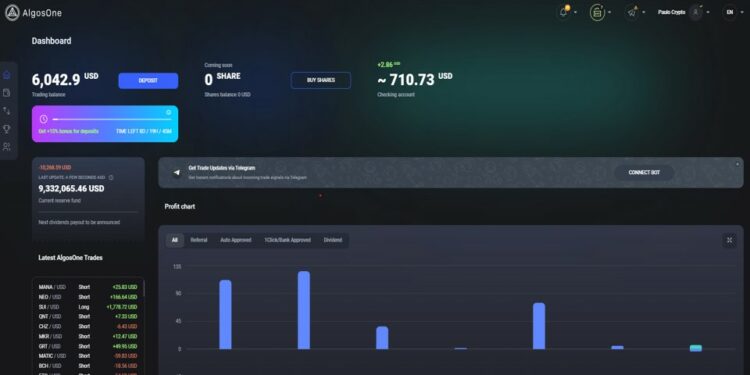Open the wallet sidebar icon
Image resolution: width=750 pixels, height=375 pixels.
tap(7, 92)
